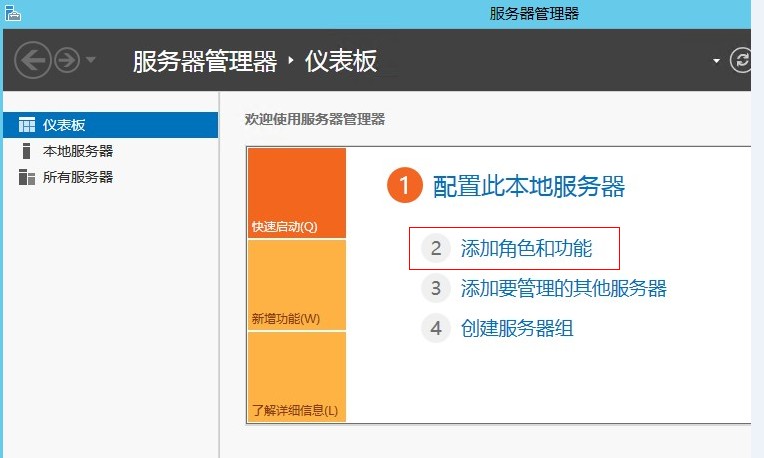
Task: Click the number 4 circle badge
Action: 435,328
